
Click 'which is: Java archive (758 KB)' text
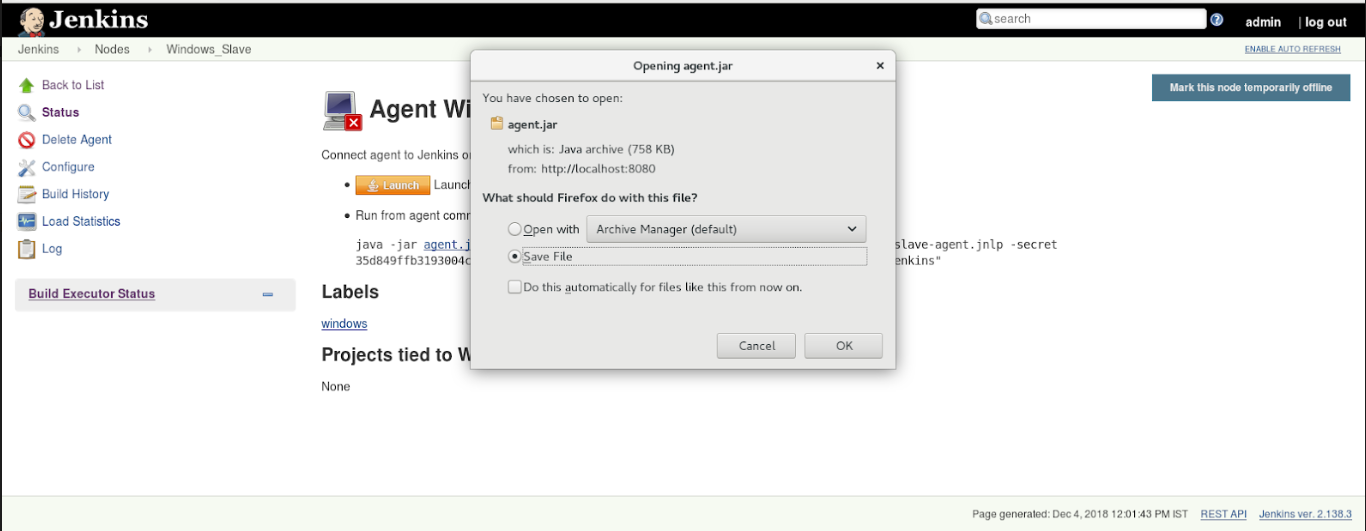pos(591,149)
